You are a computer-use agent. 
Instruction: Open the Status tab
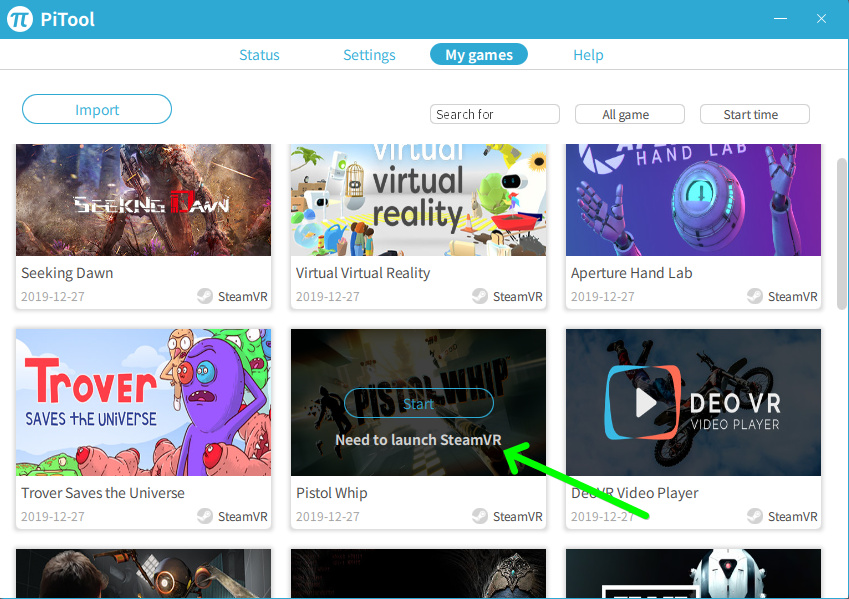coord(259,55)
